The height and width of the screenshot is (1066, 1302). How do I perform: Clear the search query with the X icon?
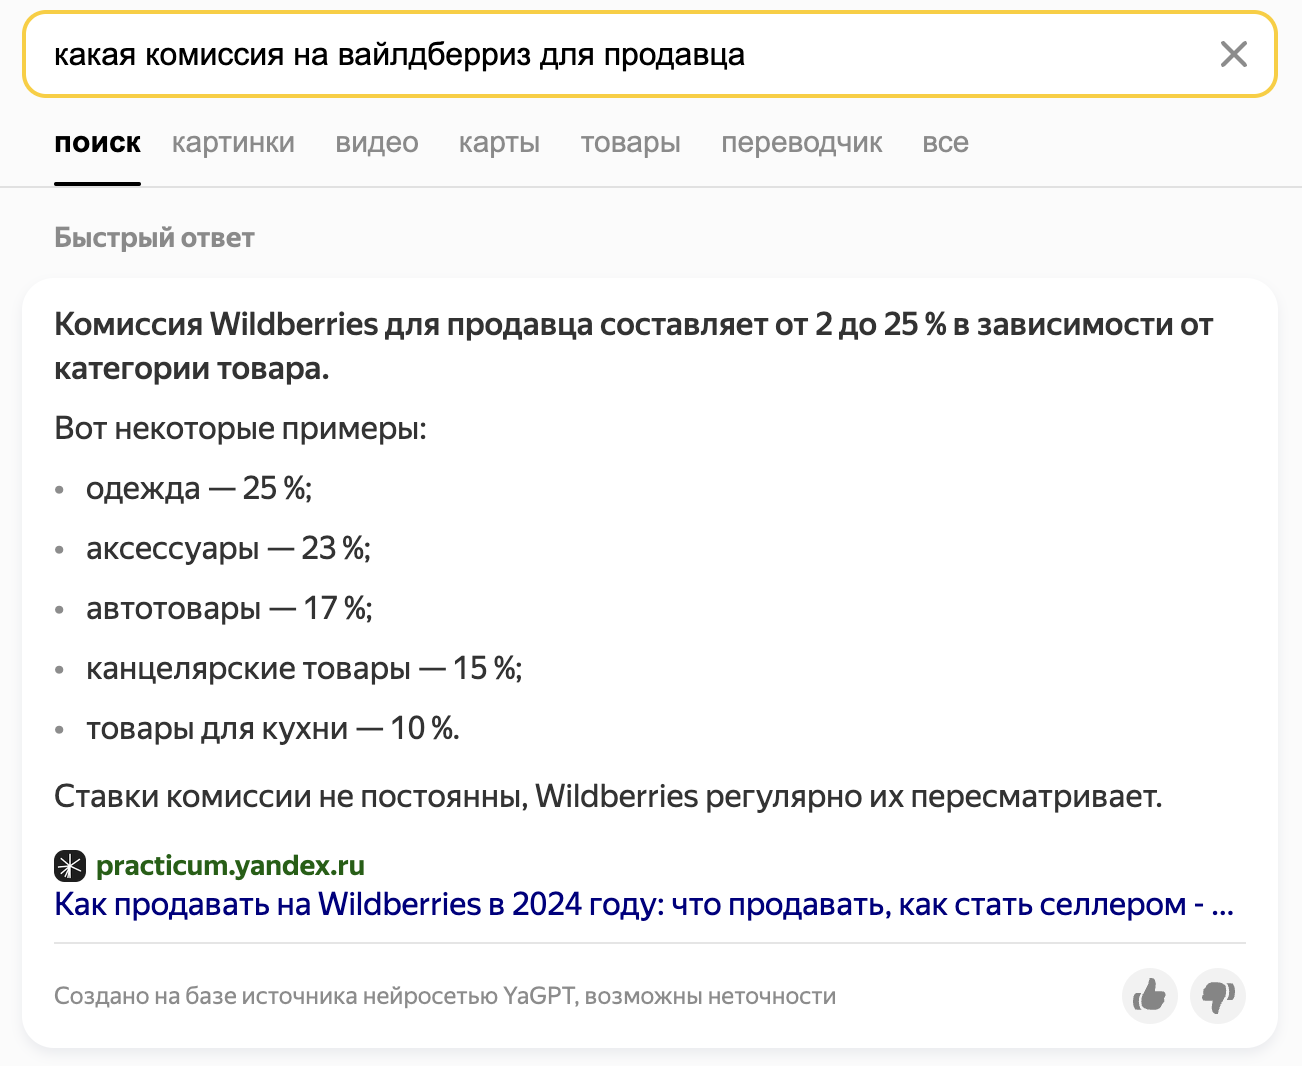click(1234, 54)
